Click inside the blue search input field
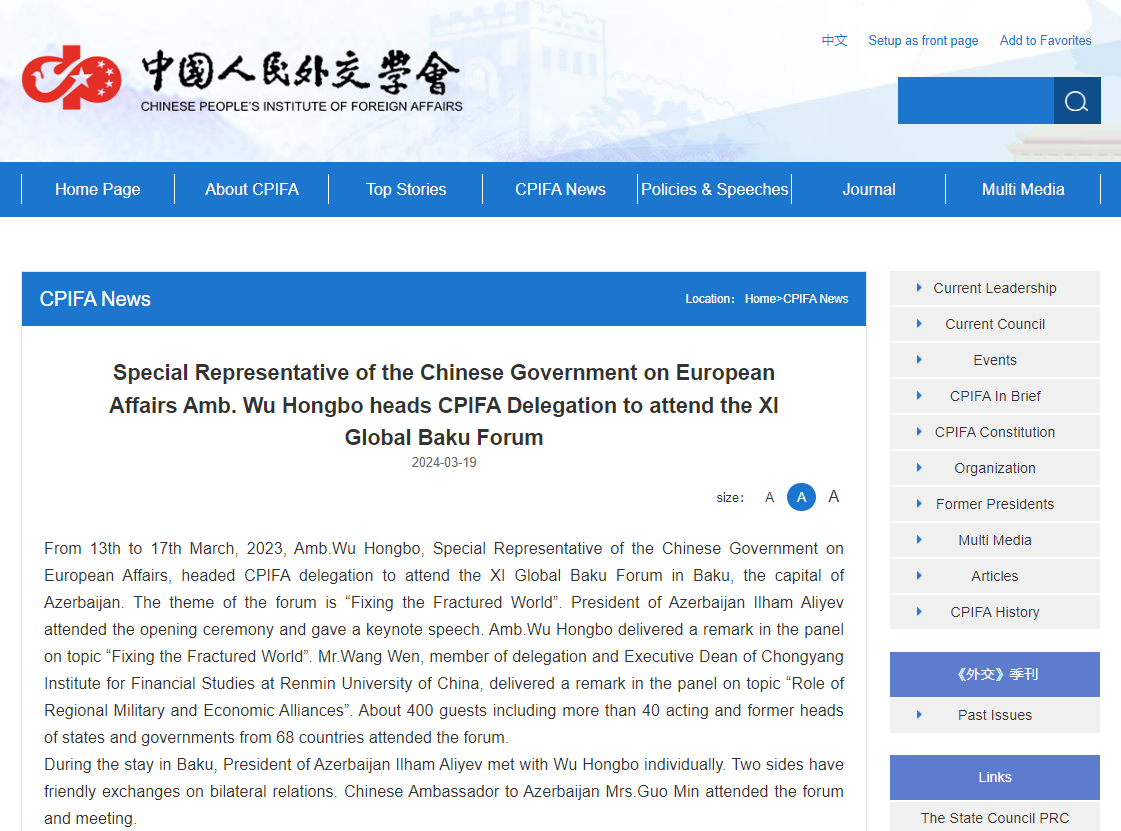 pos(975,101)
